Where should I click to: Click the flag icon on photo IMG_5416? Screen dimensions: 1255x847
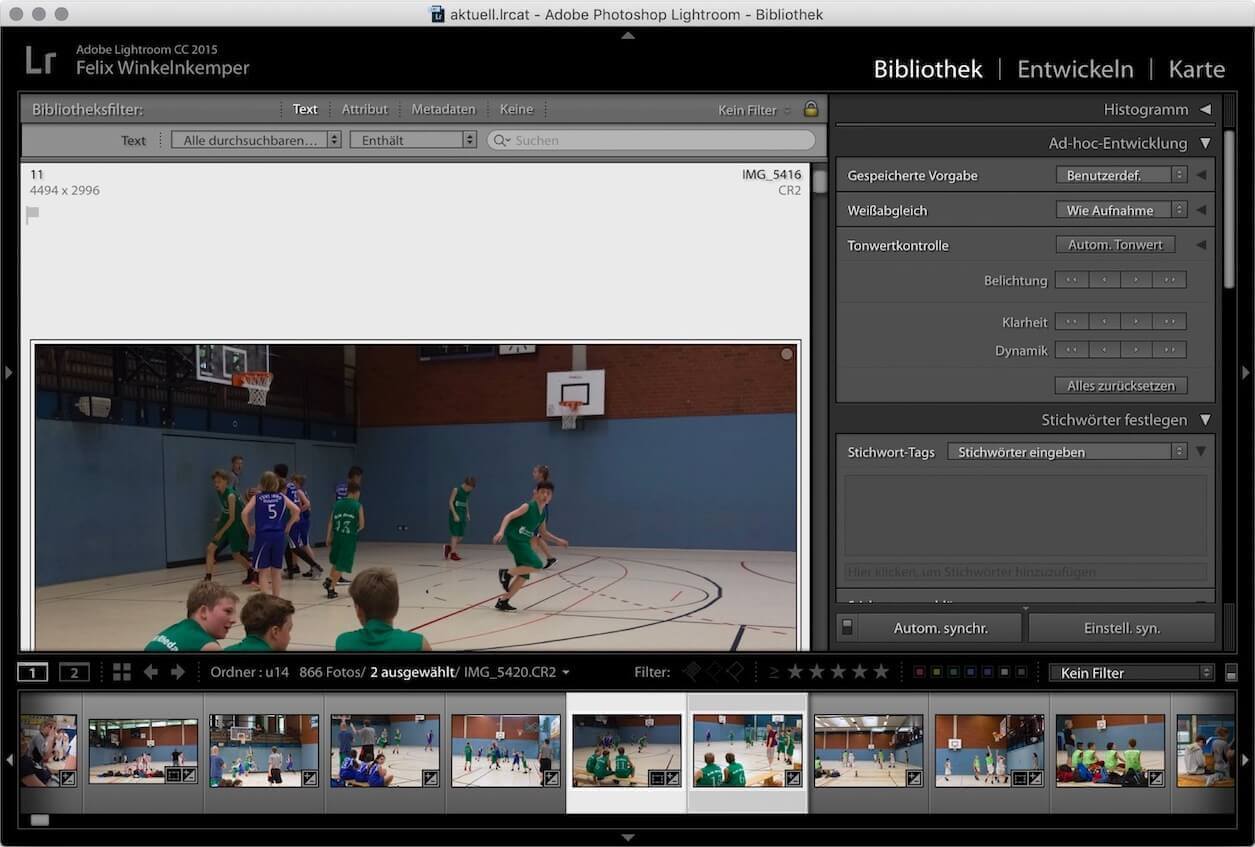[33, 213]
